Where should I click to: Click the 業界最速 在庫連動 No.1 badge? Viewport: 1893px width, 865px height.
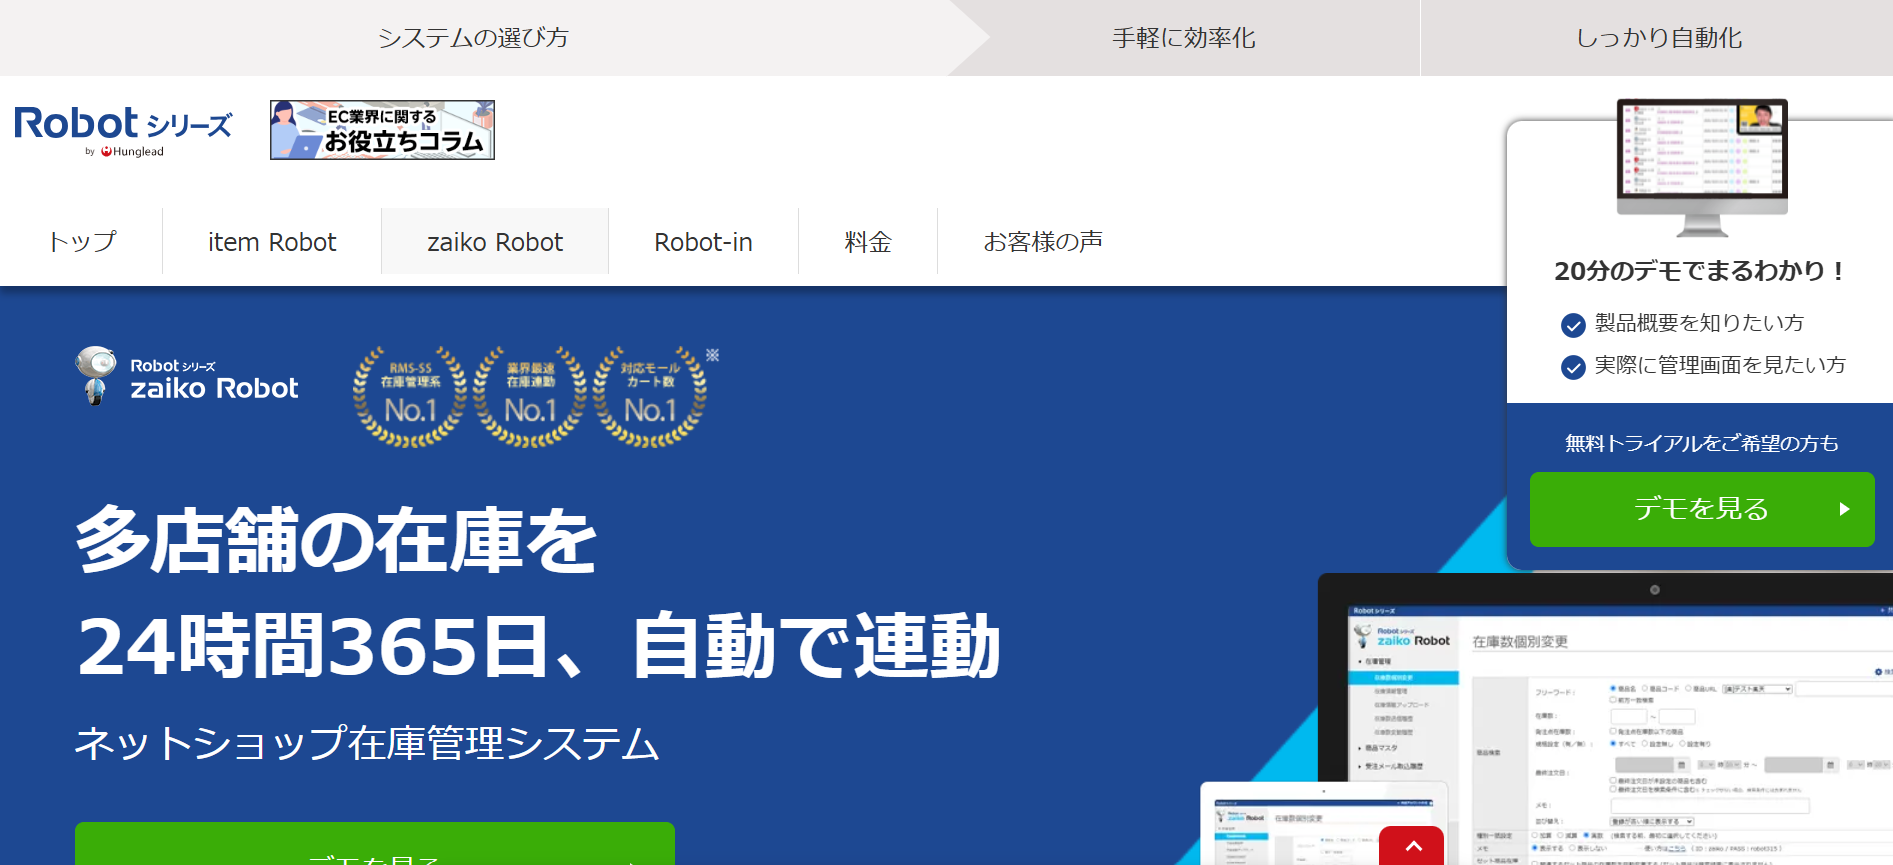(x=530, y=396)
